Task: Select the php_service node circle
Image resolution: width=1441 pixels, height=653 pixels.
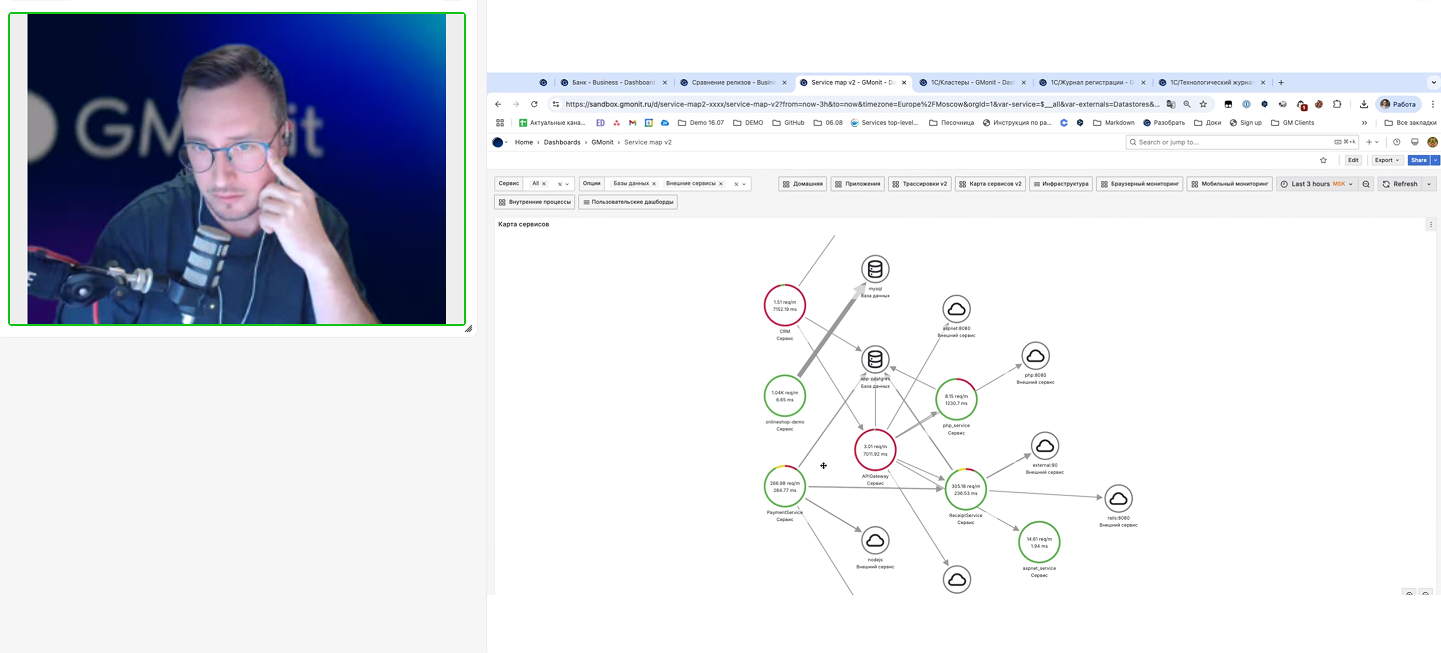Action: [956, 400]
